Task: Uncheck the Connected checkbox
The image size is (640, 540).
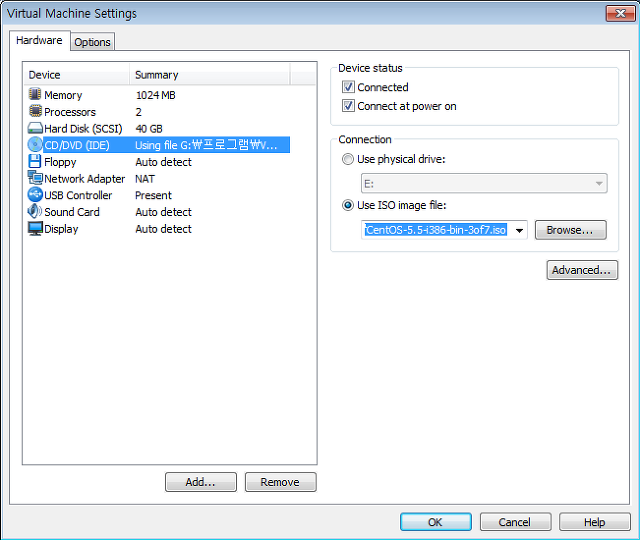Action: point(348,87)
